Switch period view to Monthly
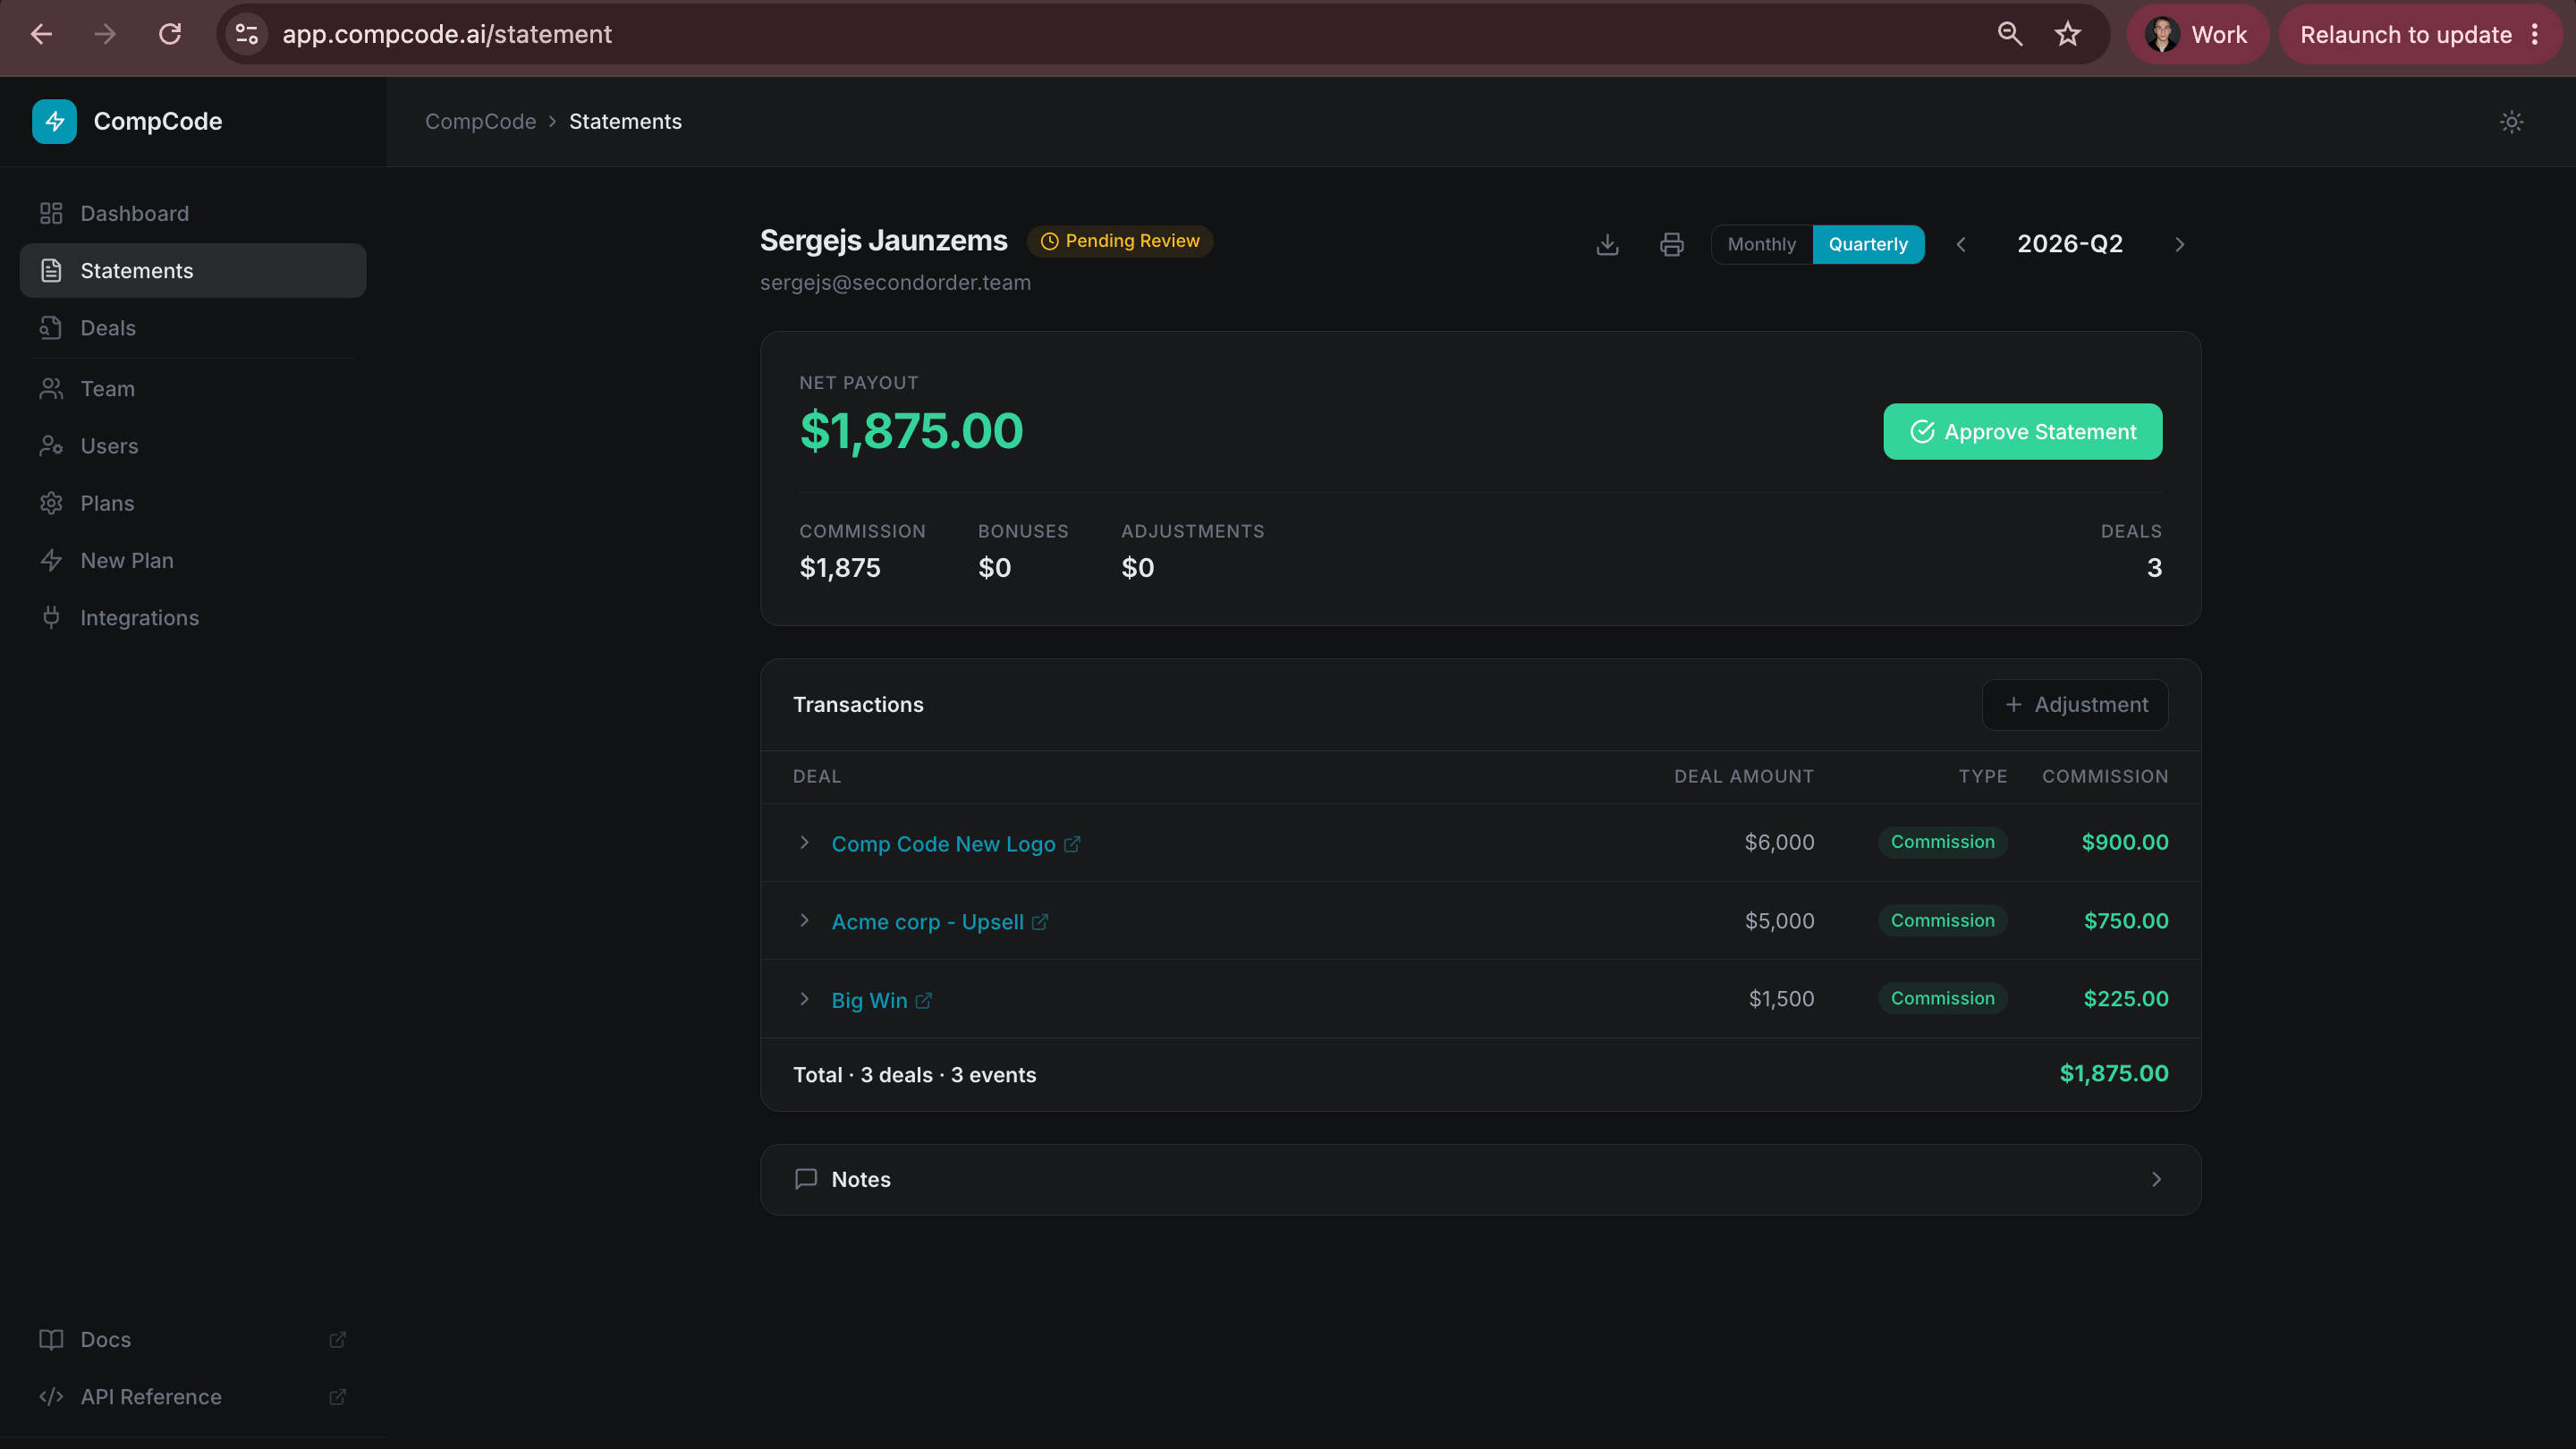 (x=1761, y=244)
